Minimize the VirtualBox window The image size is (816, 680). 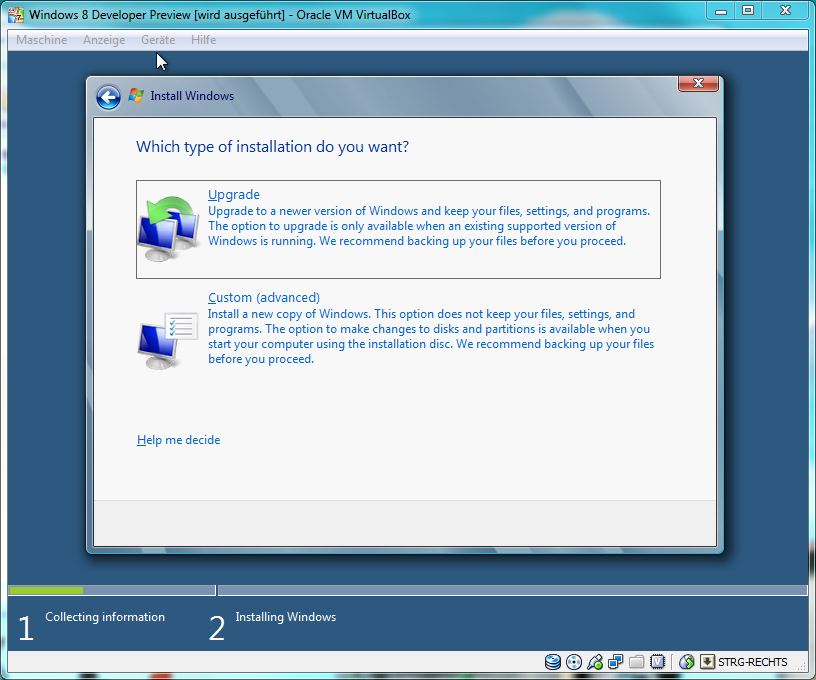pyautogui.click(x=721, y=10)
